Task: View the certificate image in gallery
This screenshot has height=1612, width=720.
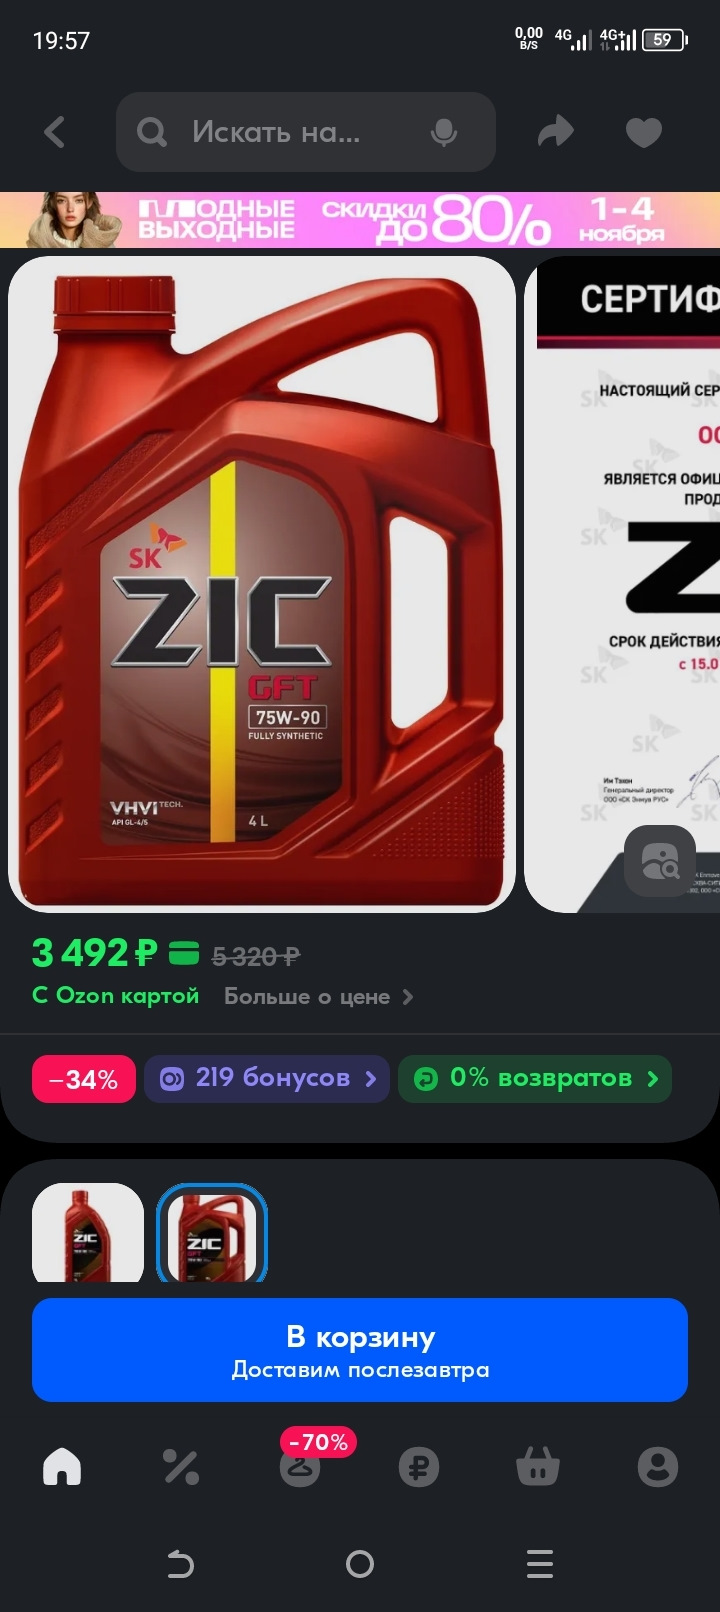Action: pyautogui.click(x=622, y=584)
